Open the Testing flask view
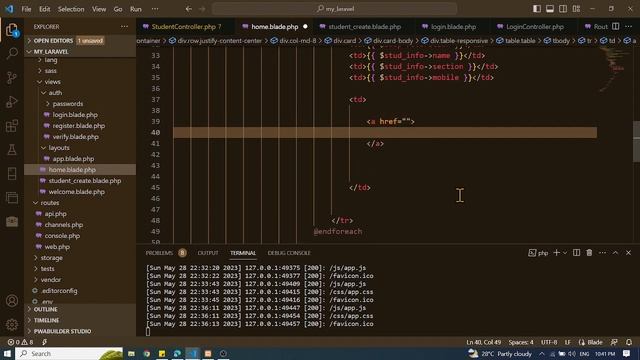Image resolution: width=640 pixels, height=360 pixels. coord(12,149)
